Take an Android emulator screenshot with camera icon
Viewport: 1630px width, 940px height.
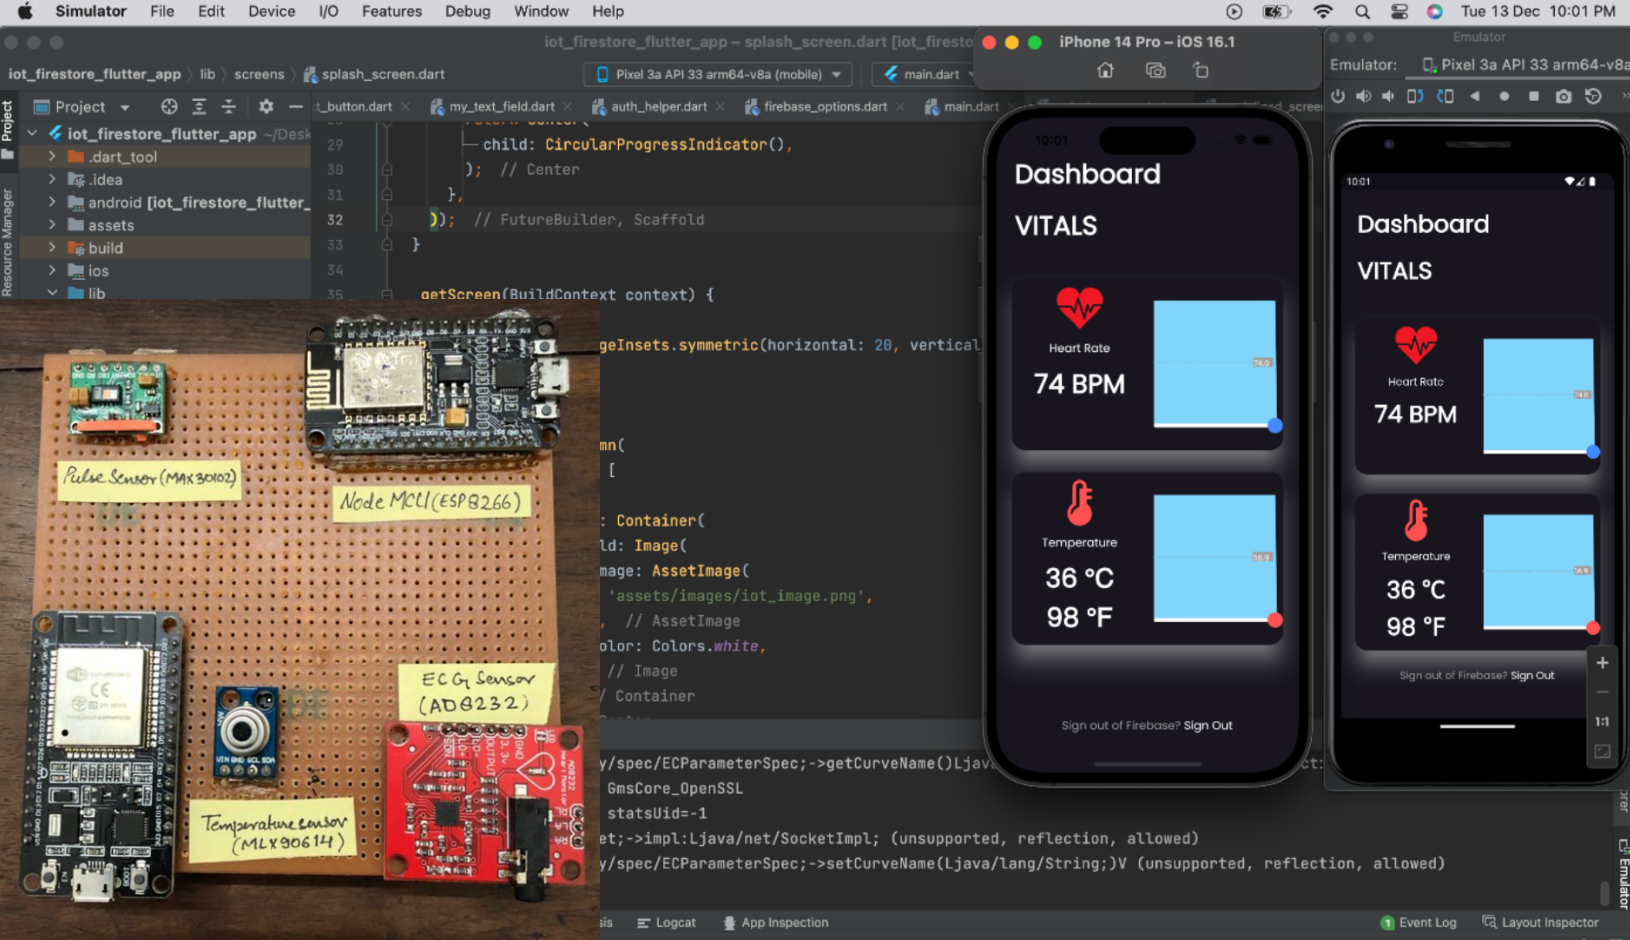click(x=1563, y=97)
